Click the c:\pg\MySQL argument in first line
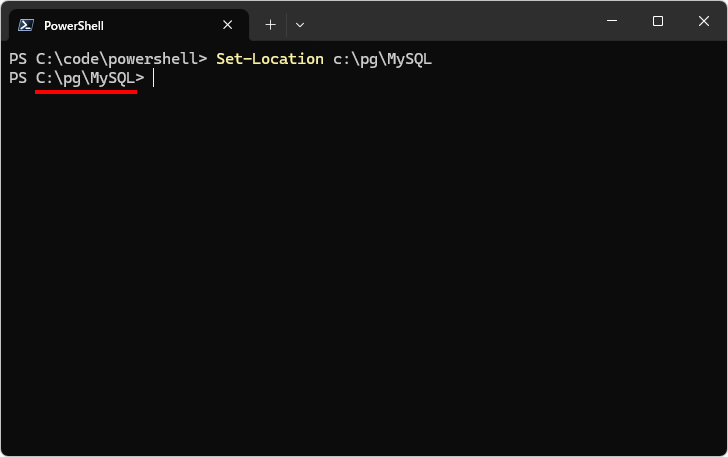Screen dimensions: 728x457 382,59
